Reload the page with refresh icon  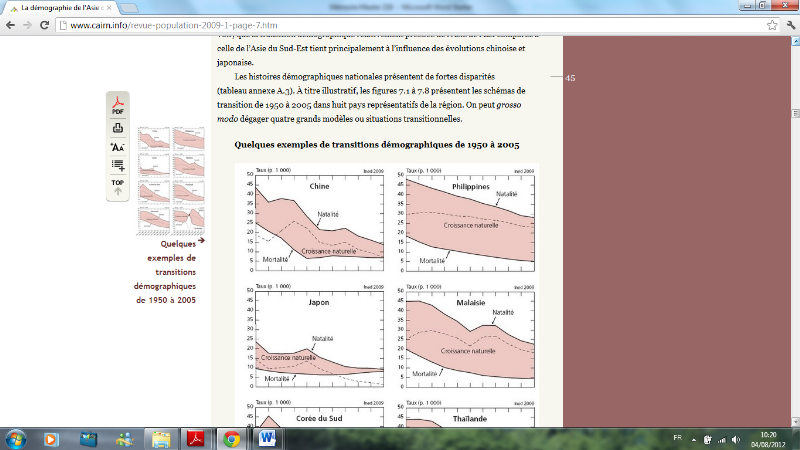click(x=44, y=25)
